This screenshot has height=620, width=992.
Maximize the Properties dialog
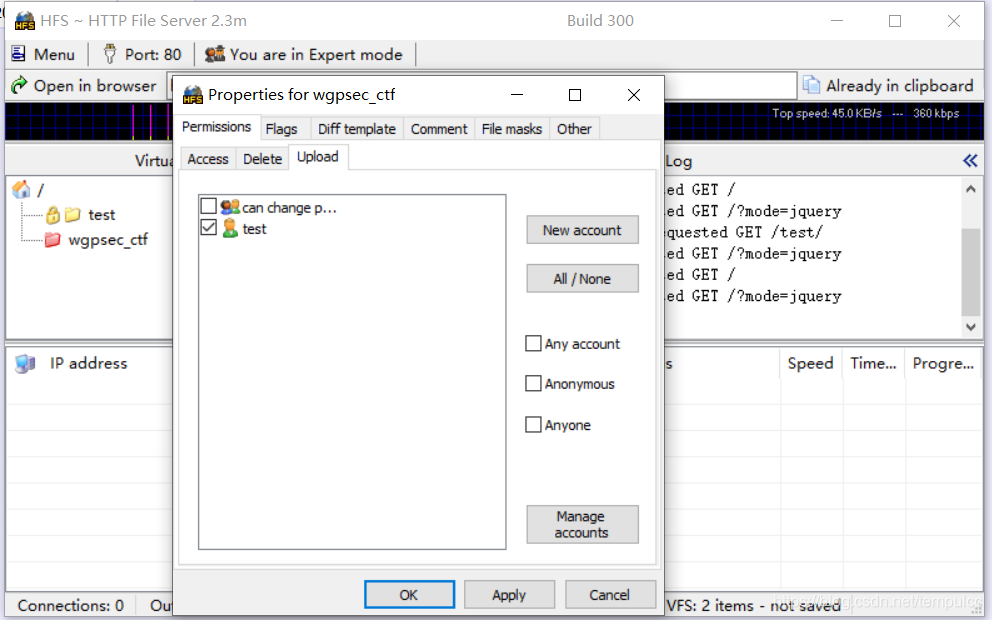tap(574, 95)
